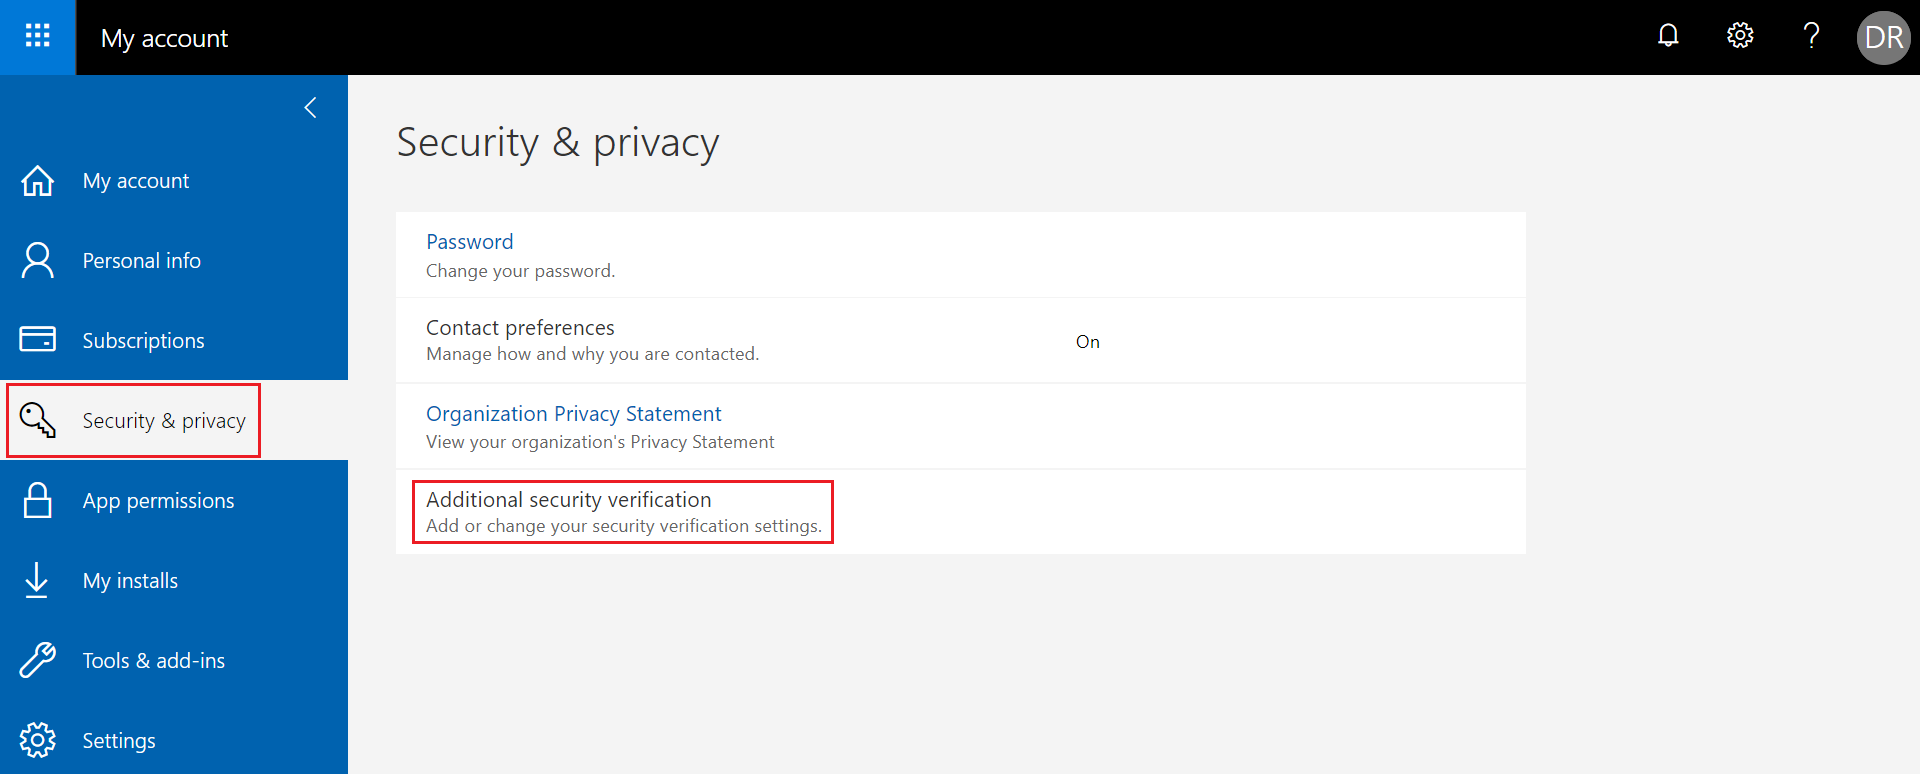The image size is (1920, 774).
Task: Click the lock icon for App permissions
Action: click(38, 500)
